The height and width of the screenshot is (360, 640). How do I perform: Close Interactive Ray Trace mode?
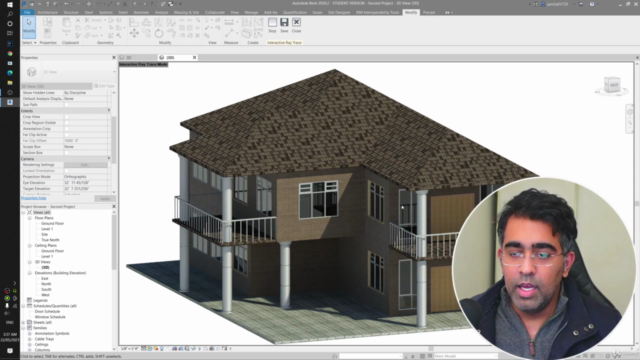[x=296, y=24]
